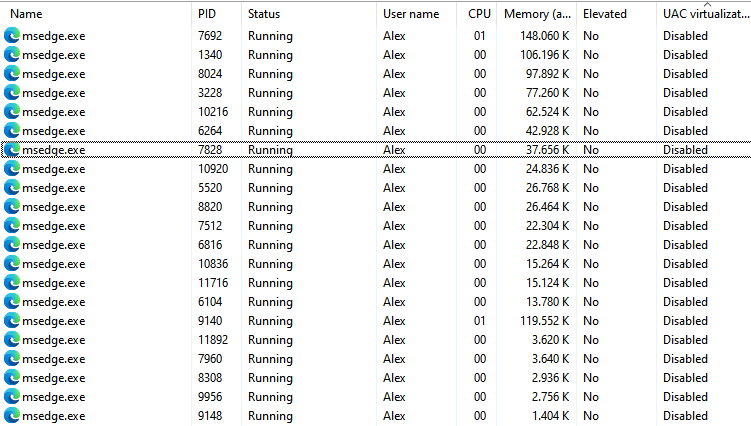Viewport: 751px width, 426px height.
Task: Sort by the Memory column header
Action: pos(537,14)
